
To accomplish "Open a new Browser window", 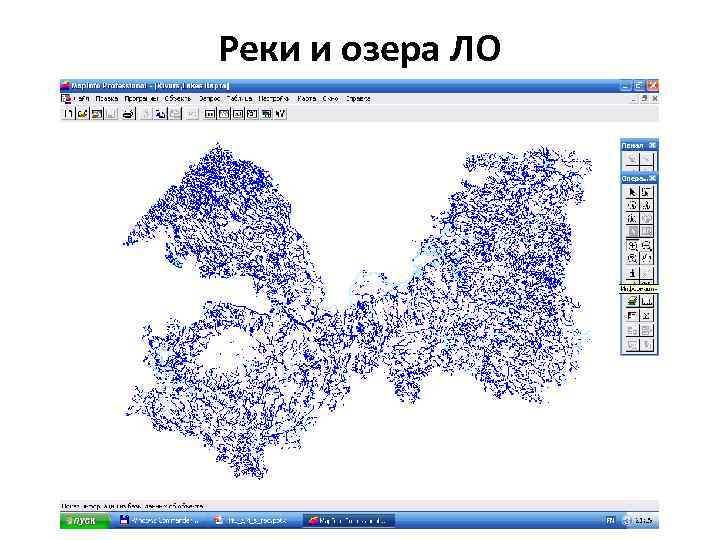I will tap(209, 113).
